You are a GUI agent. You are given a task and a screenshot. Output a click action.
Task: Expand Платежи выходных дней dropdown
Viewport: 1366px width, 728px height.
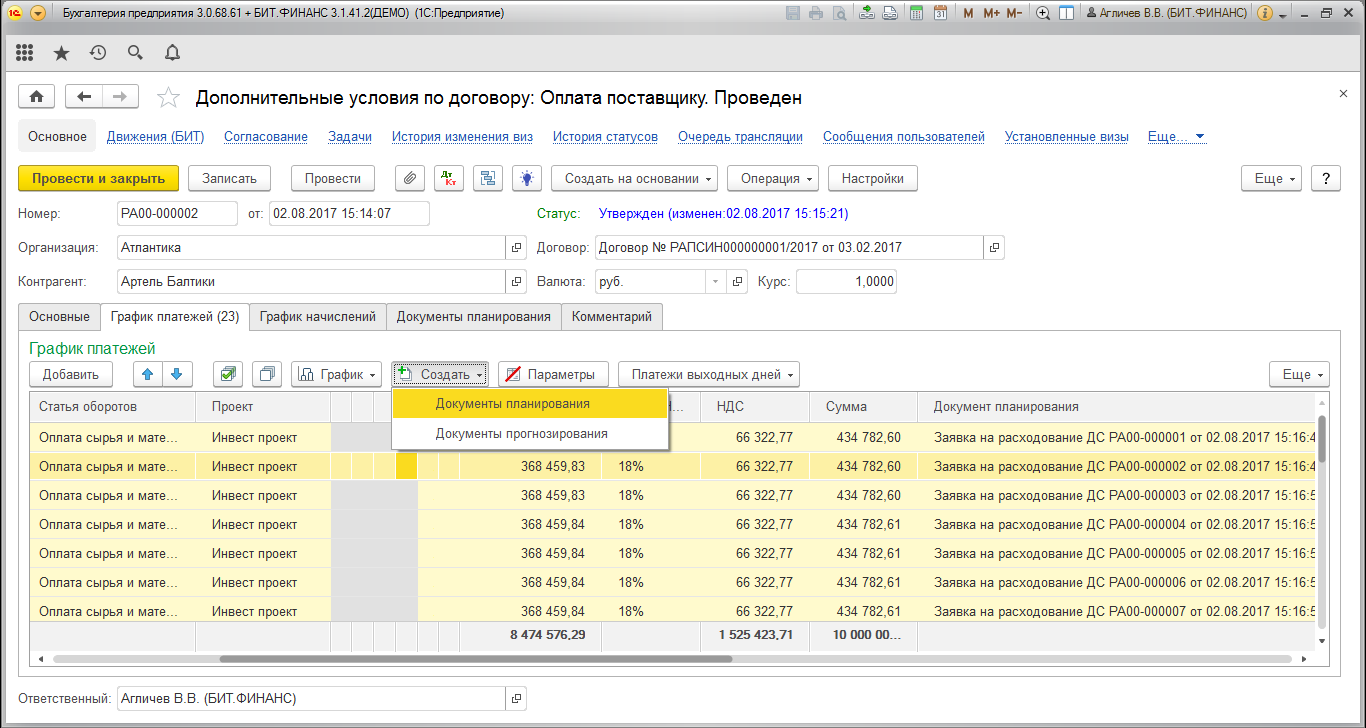(709, 375)
